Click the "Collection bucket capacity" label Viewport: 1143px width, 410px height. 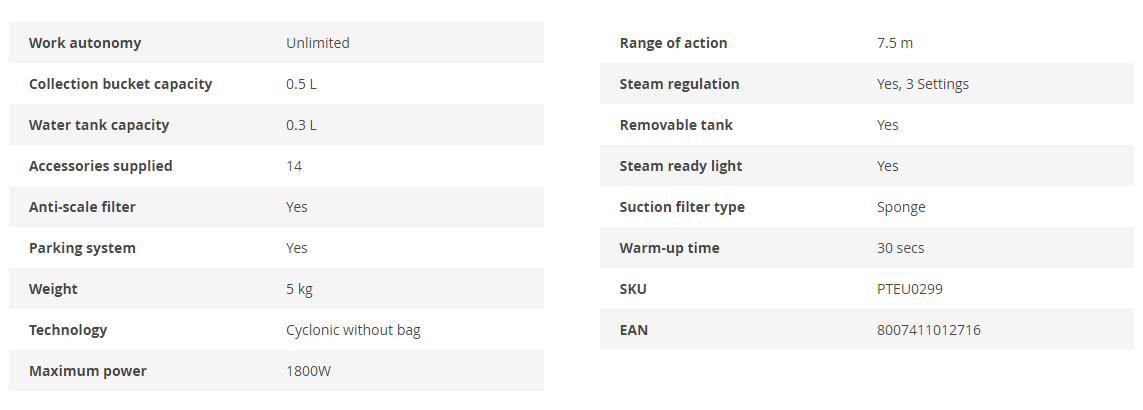click(x=120, y=84)
